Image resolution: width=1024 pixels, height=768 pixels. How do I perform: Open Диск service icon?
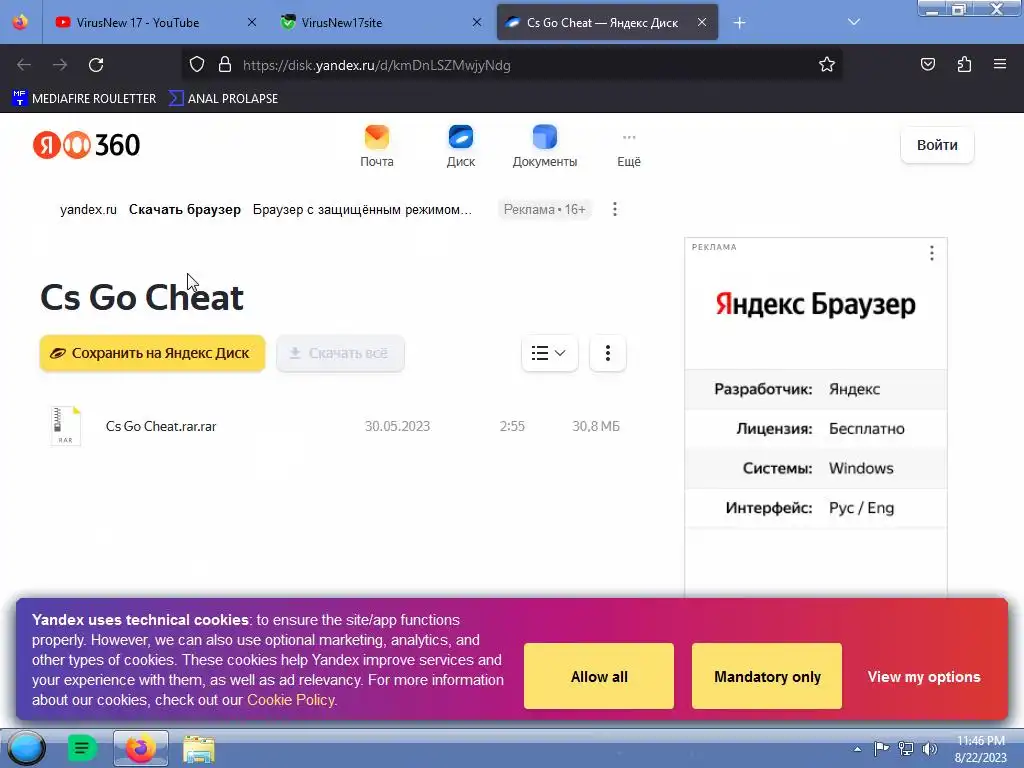460,146
